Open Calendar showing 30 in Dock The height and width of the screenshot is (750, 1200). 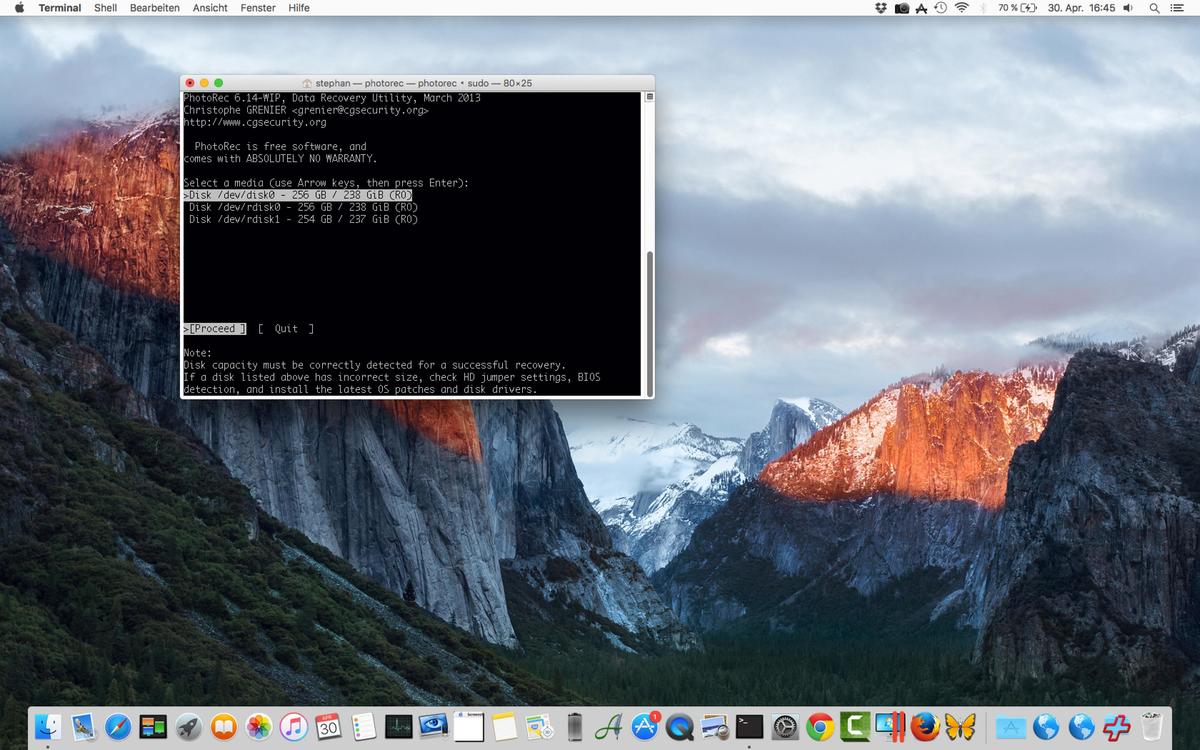(x=328, y=727)
